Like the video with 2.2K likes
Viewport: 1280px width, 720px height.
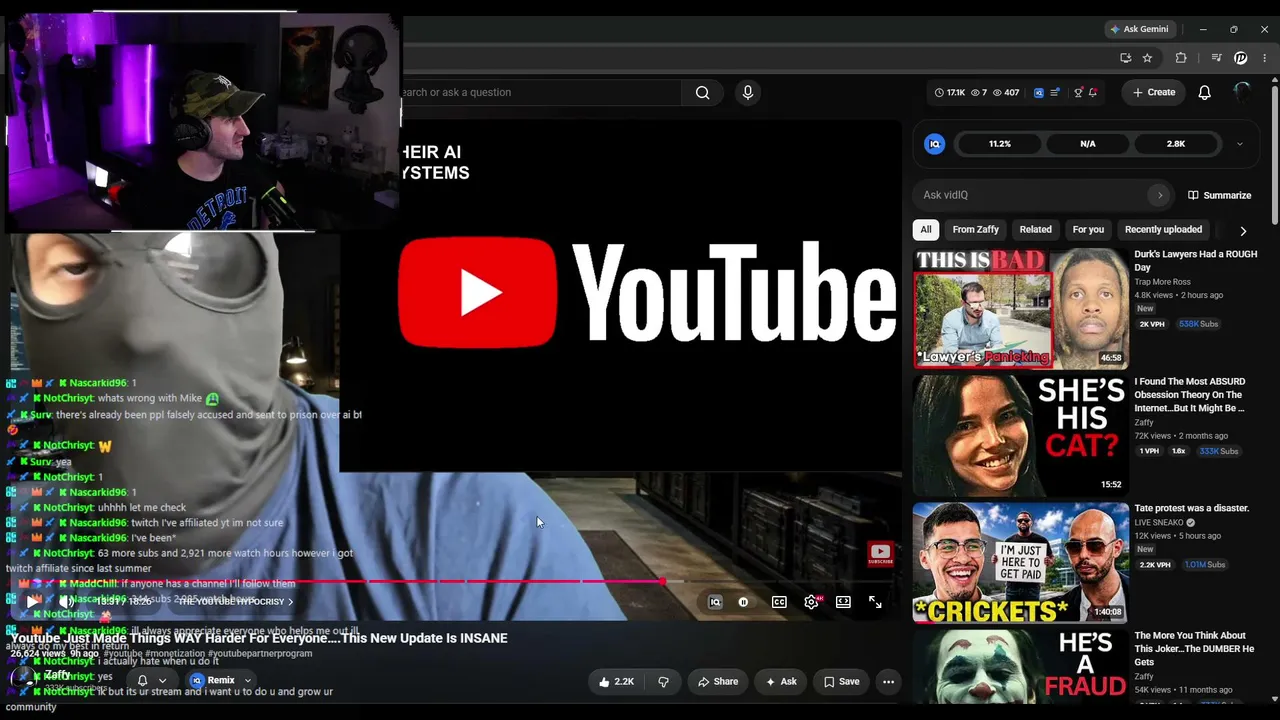tap(616, 682)
